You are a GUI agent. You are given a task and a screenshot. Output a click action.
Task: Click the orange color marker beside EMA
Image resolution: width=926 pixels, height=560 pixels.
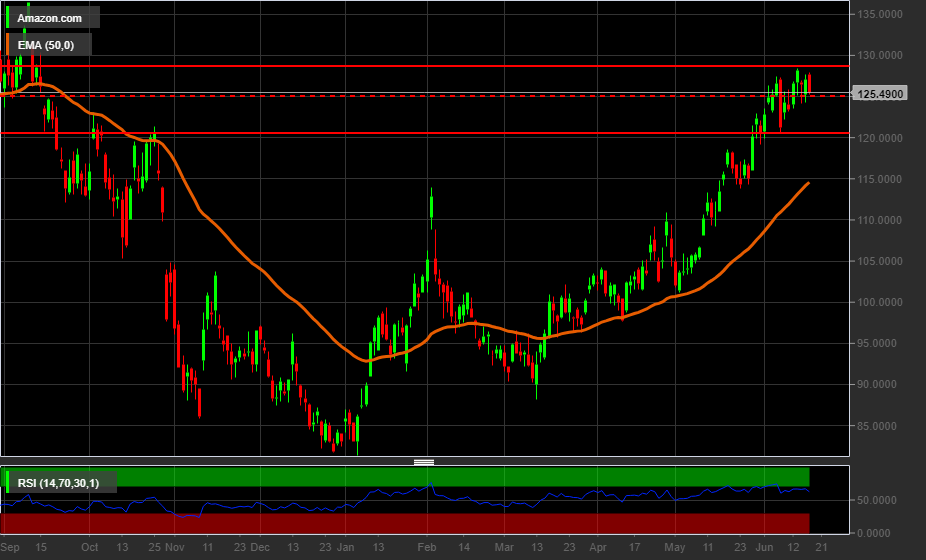tap(9, 45)
